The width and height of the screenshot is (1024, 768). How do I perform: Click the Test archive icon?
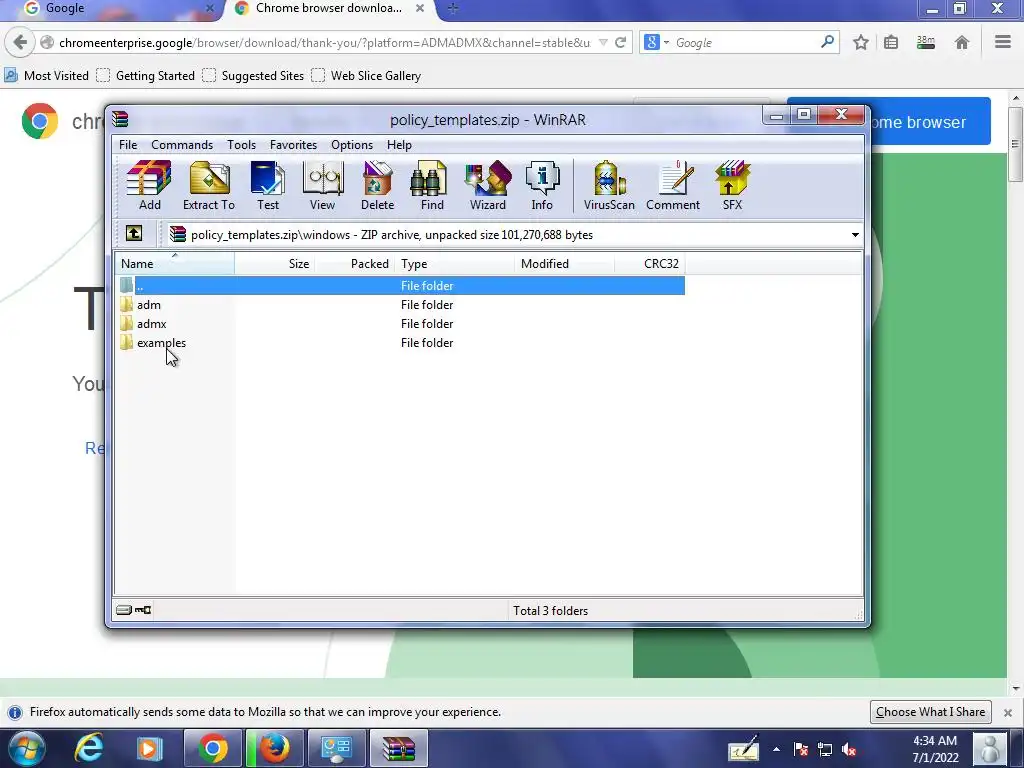tap(268, 185)
